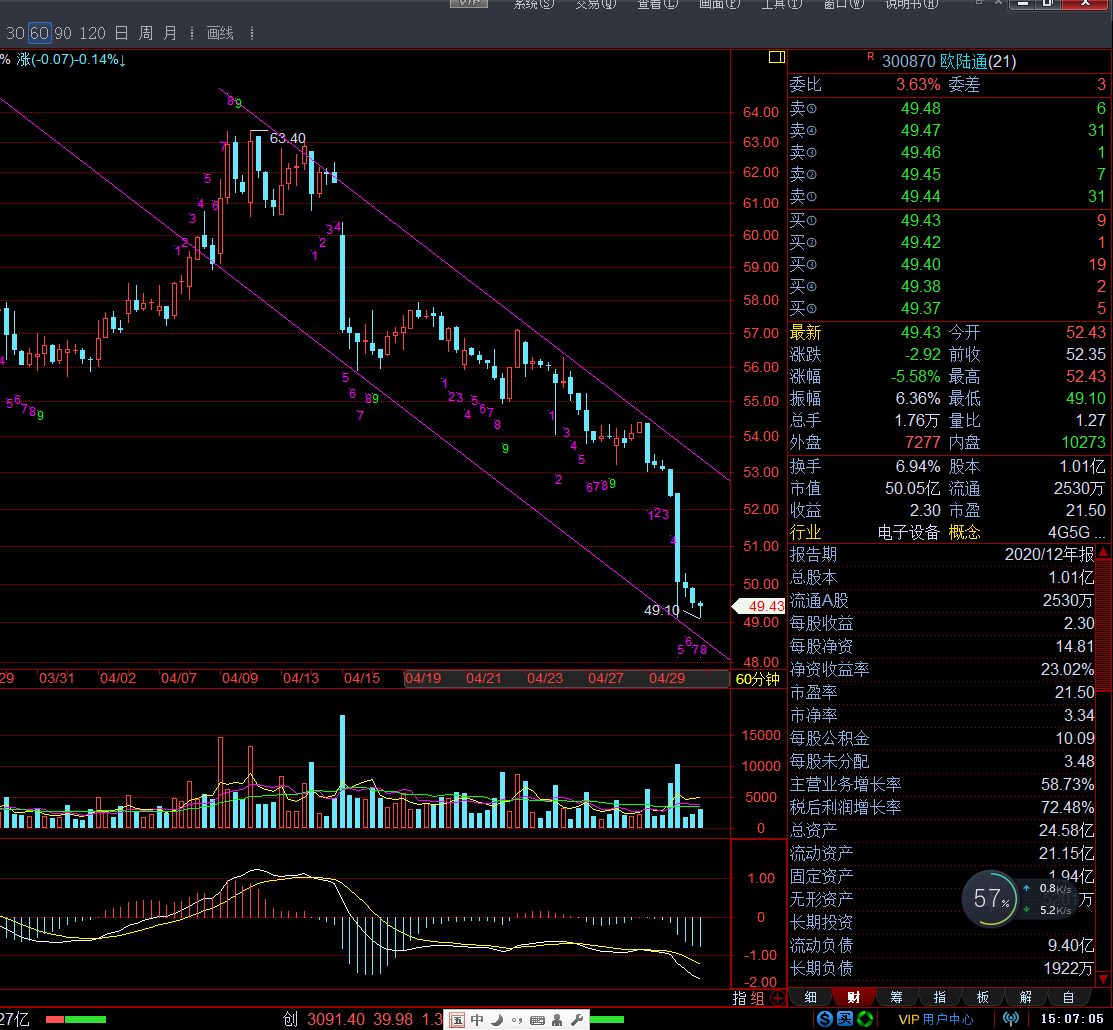Viewport: 1113px width, 1030px height.
Task: Select the 60 minute period
Action: [39, 33]
